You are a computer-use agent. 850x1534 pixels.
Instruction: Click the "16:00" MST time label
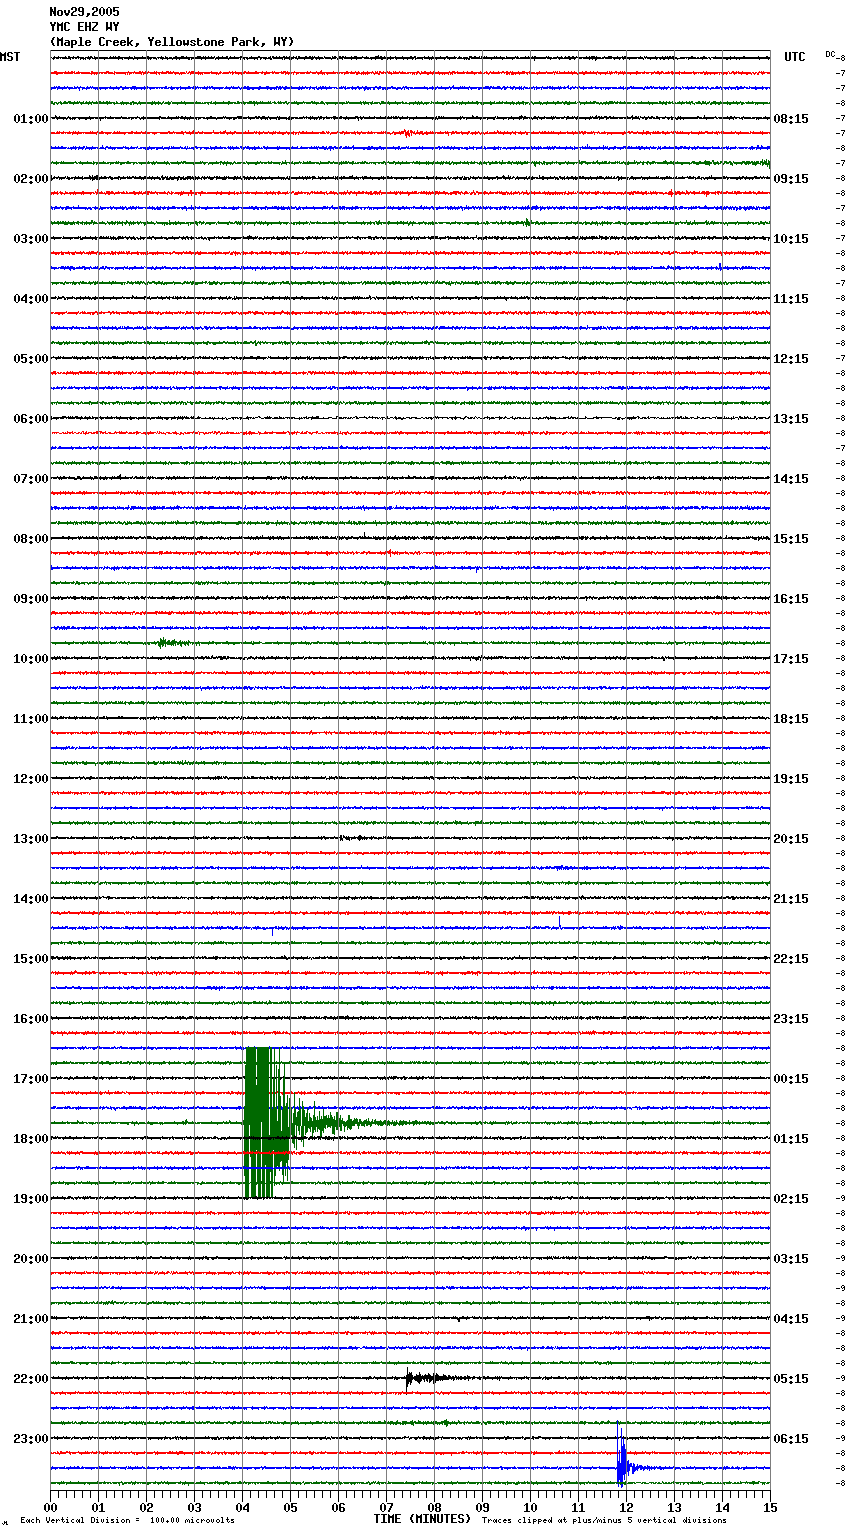tap(31, 1019)
